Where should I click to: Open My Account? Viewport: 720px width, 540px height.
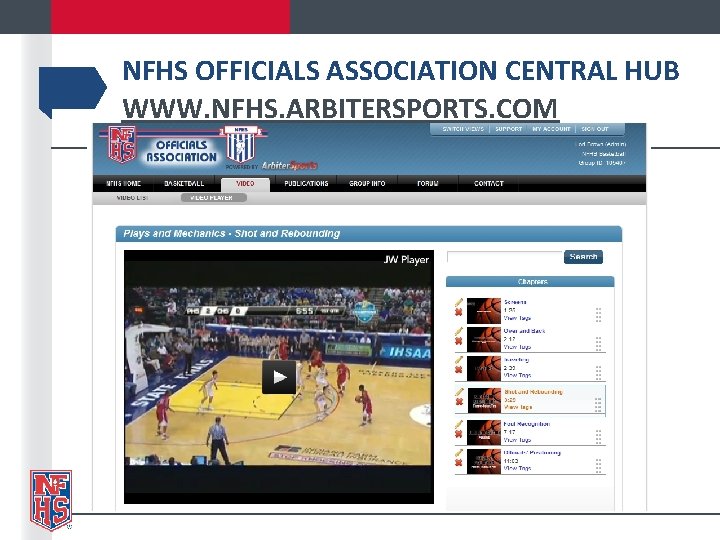coord(551,129)
